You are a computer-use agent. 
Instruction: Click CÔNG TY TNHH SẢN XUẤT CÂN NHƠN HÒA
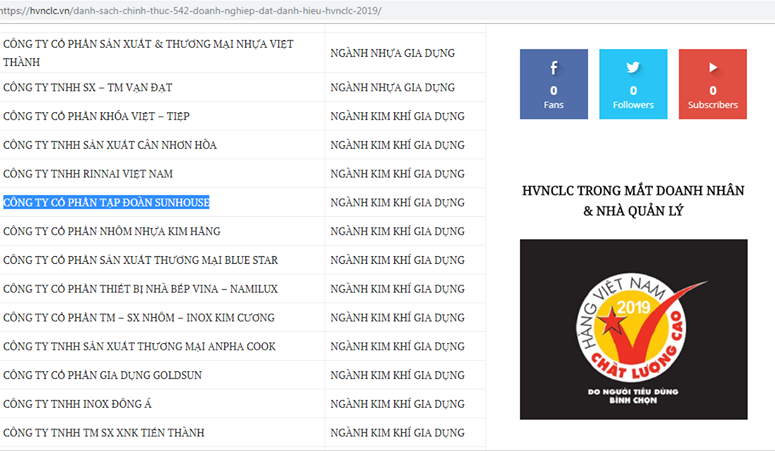click(x=110, y=145)
